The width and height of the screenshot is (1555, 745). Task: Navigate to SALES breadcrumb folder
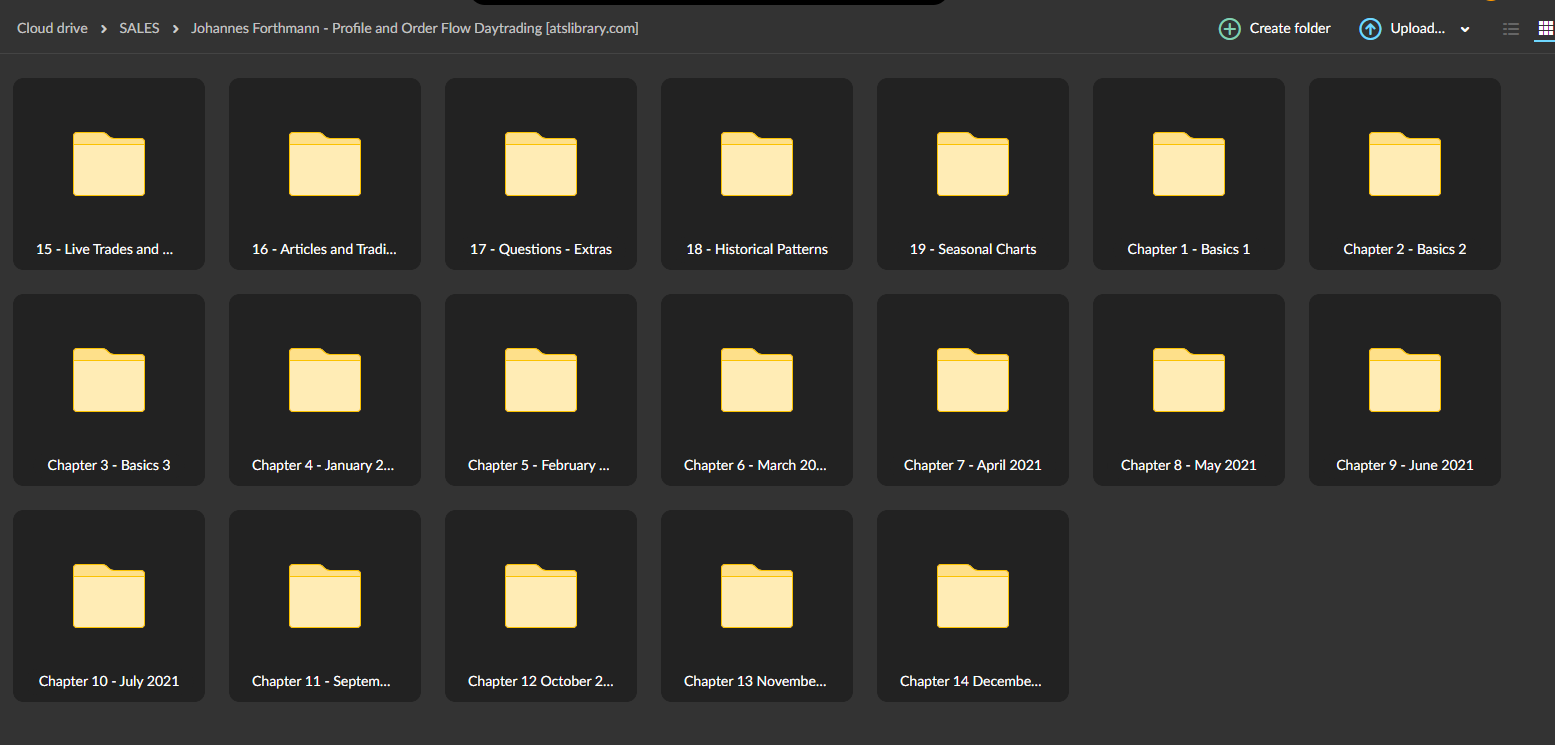click(139, 28)
